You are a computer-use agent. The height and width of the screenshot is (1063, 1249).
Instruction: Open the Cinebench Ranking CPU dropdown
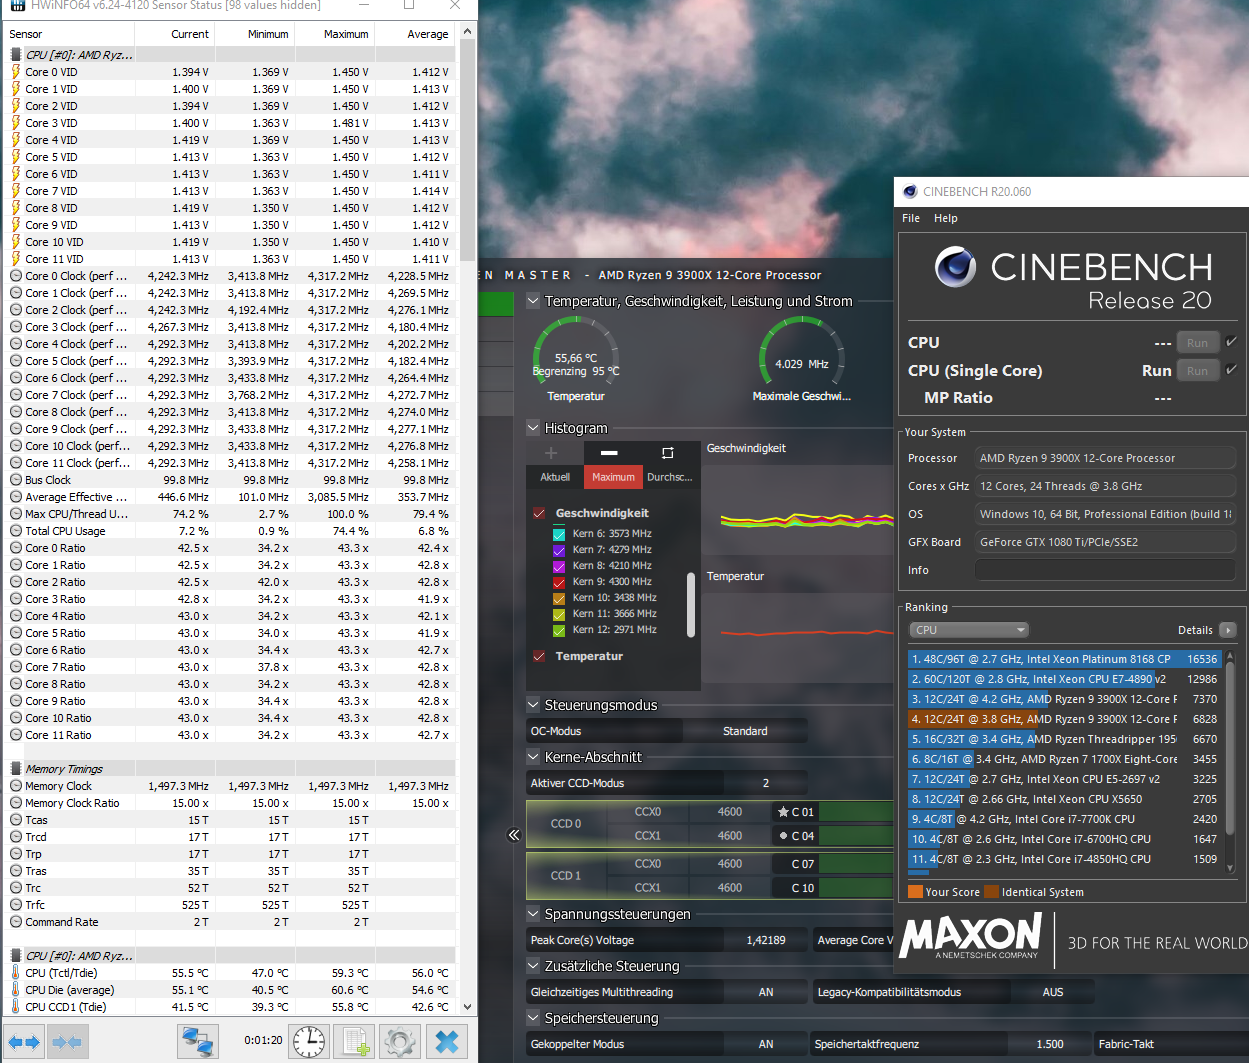click(x=969, y=630)
